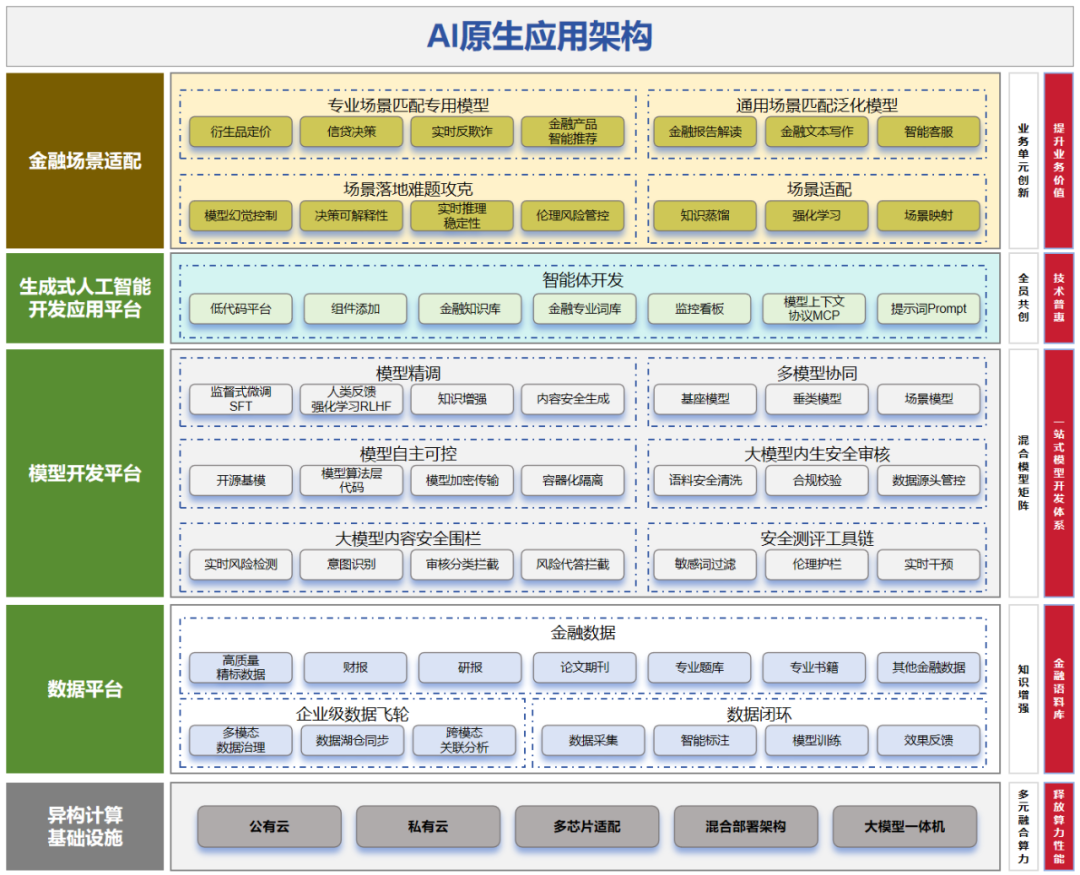This screenshot has width=1080, height=875.
Task: Select the 数据湖仓同步 box
Action: point(353,740)
